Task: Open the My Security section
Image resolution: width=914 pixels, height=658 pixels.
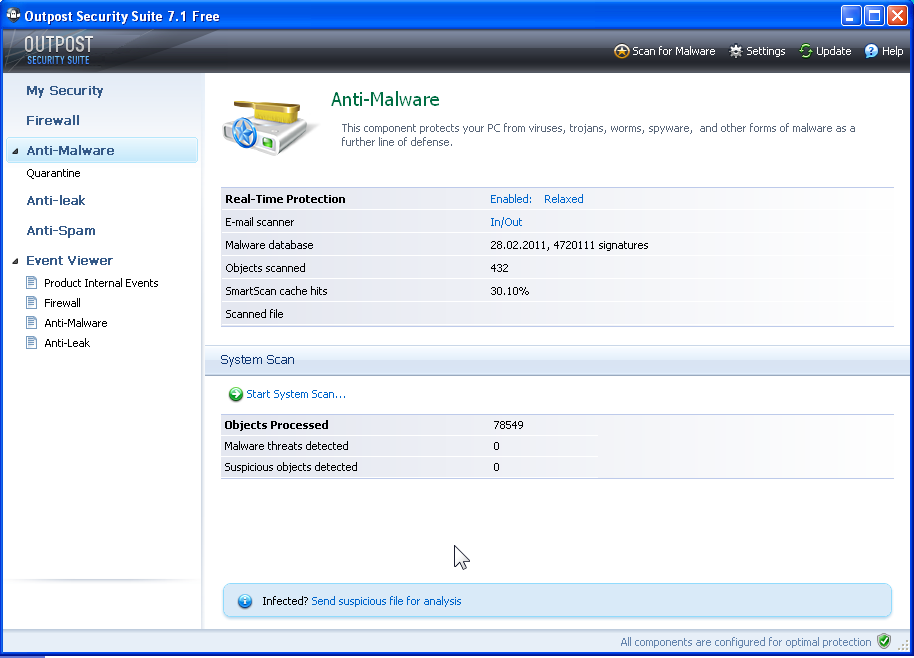Action: point(65,90)
